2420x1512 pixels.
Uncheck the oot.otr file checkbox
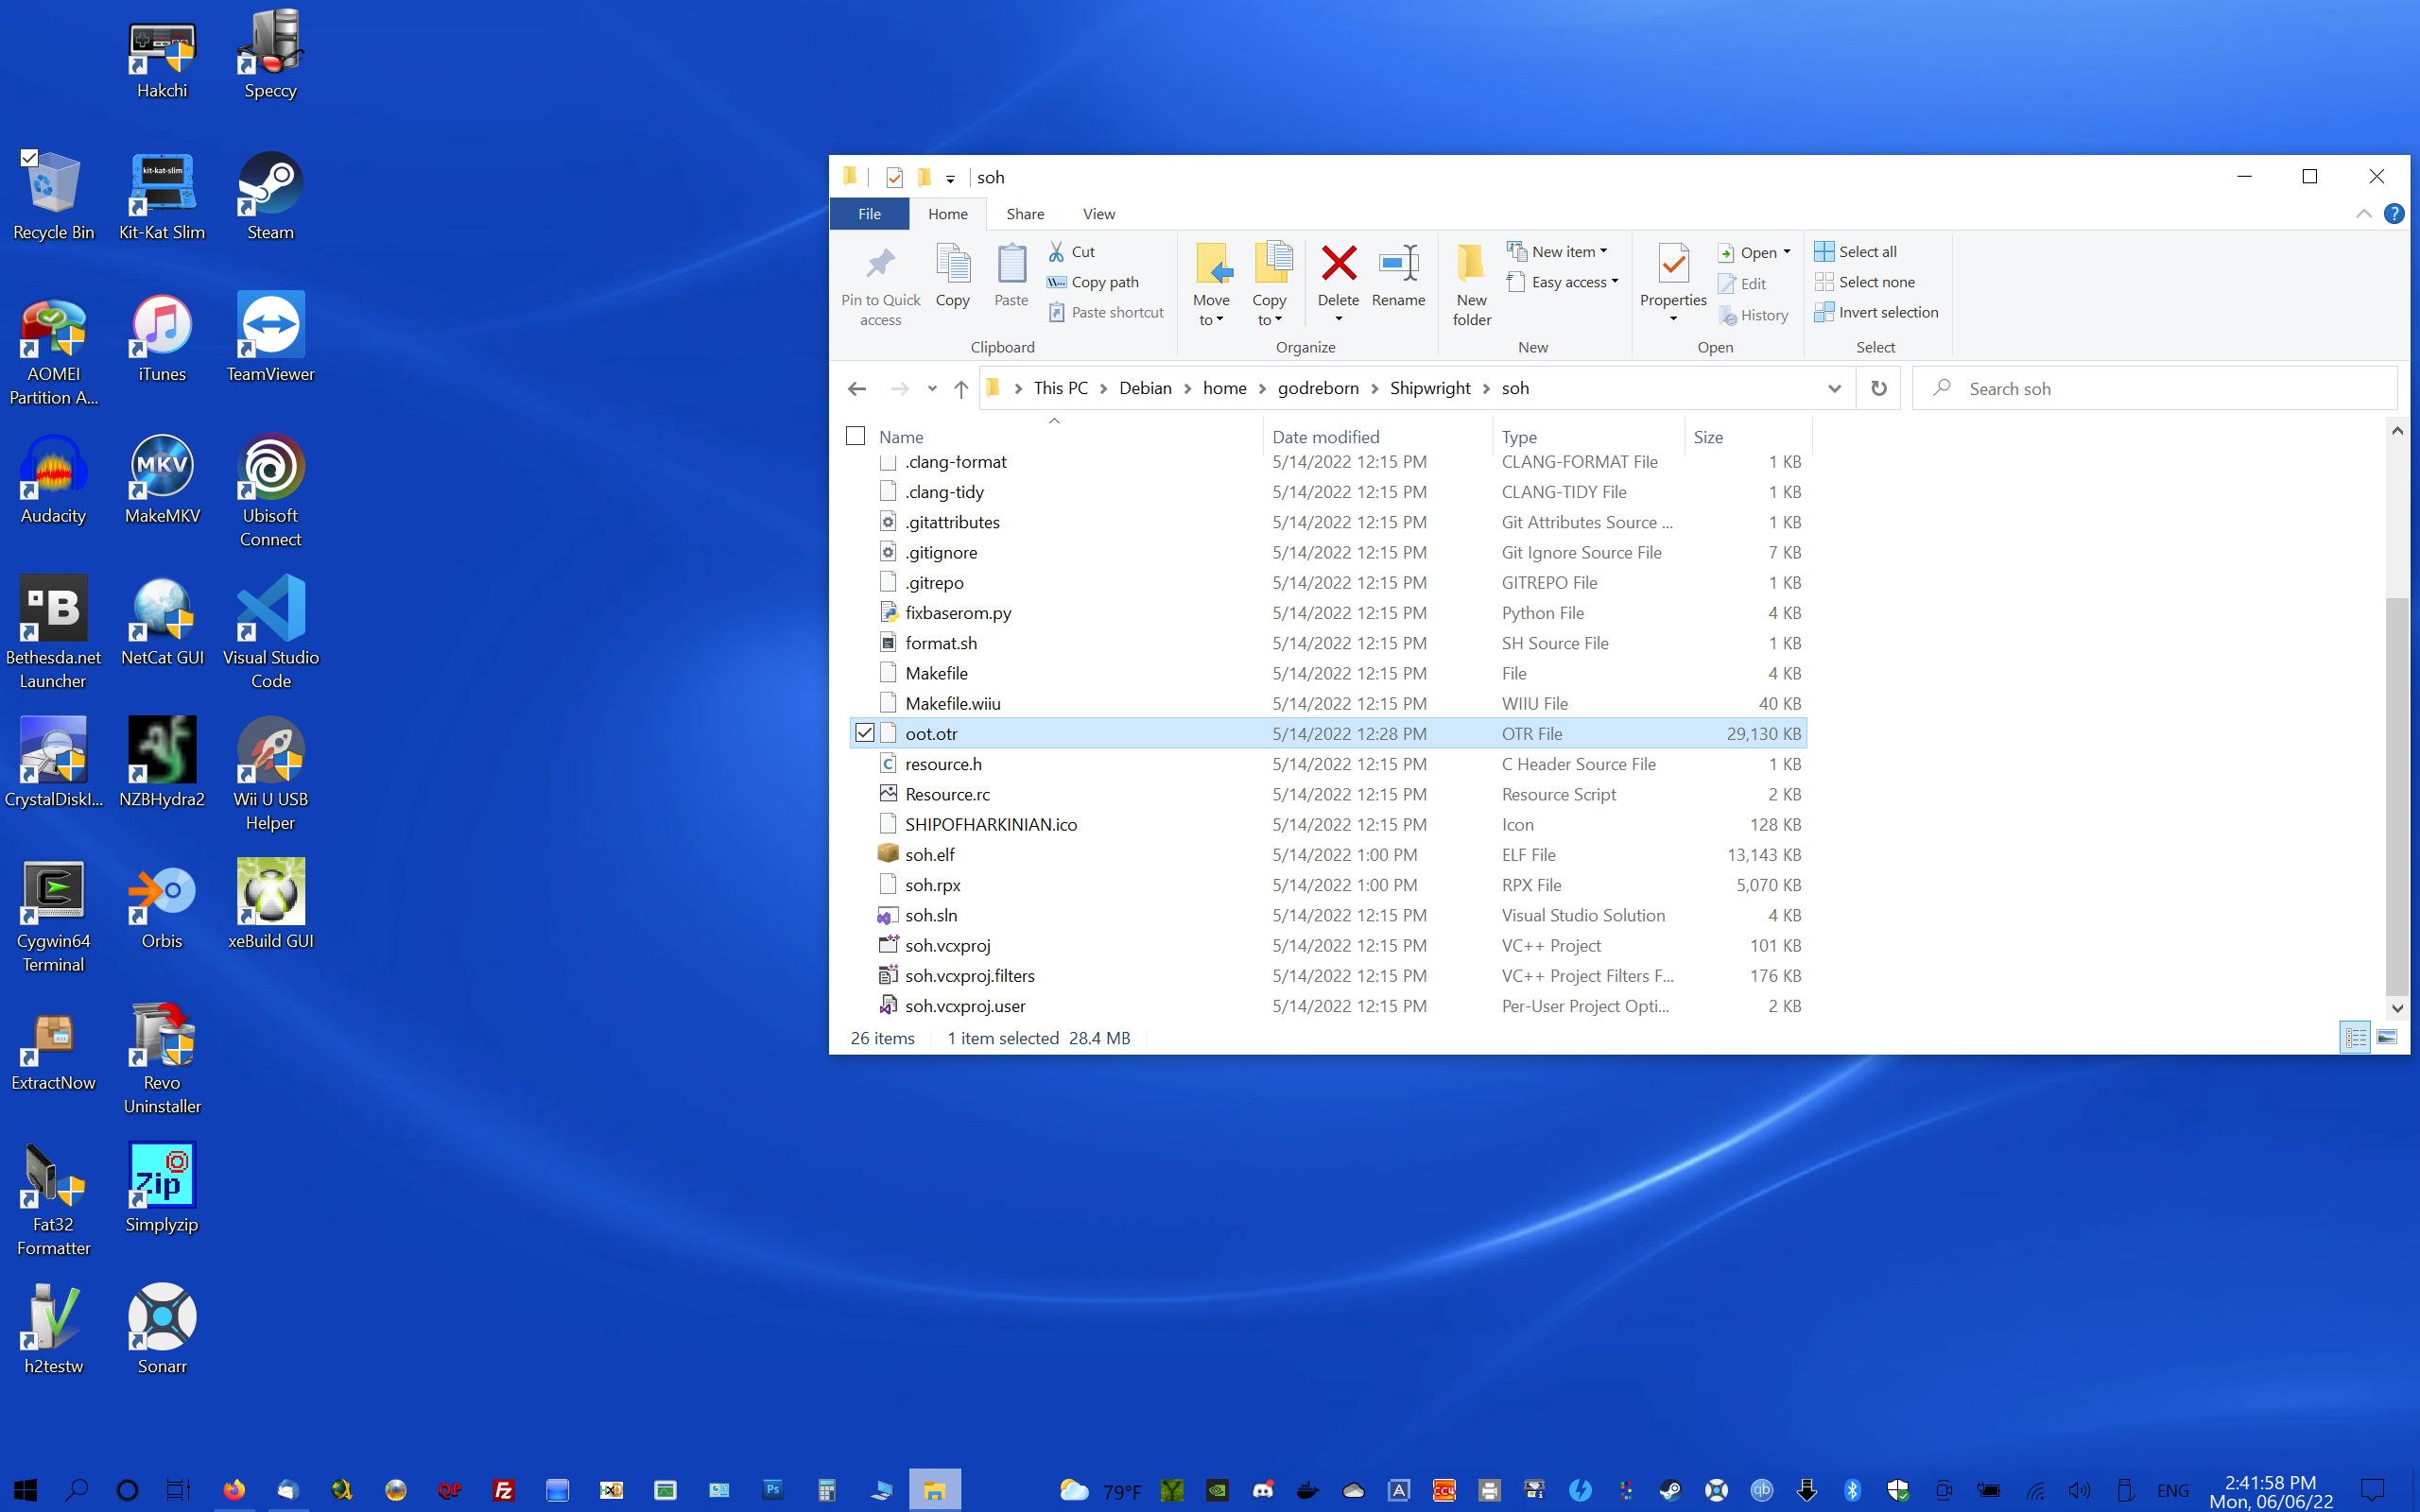tap(865, 733)
